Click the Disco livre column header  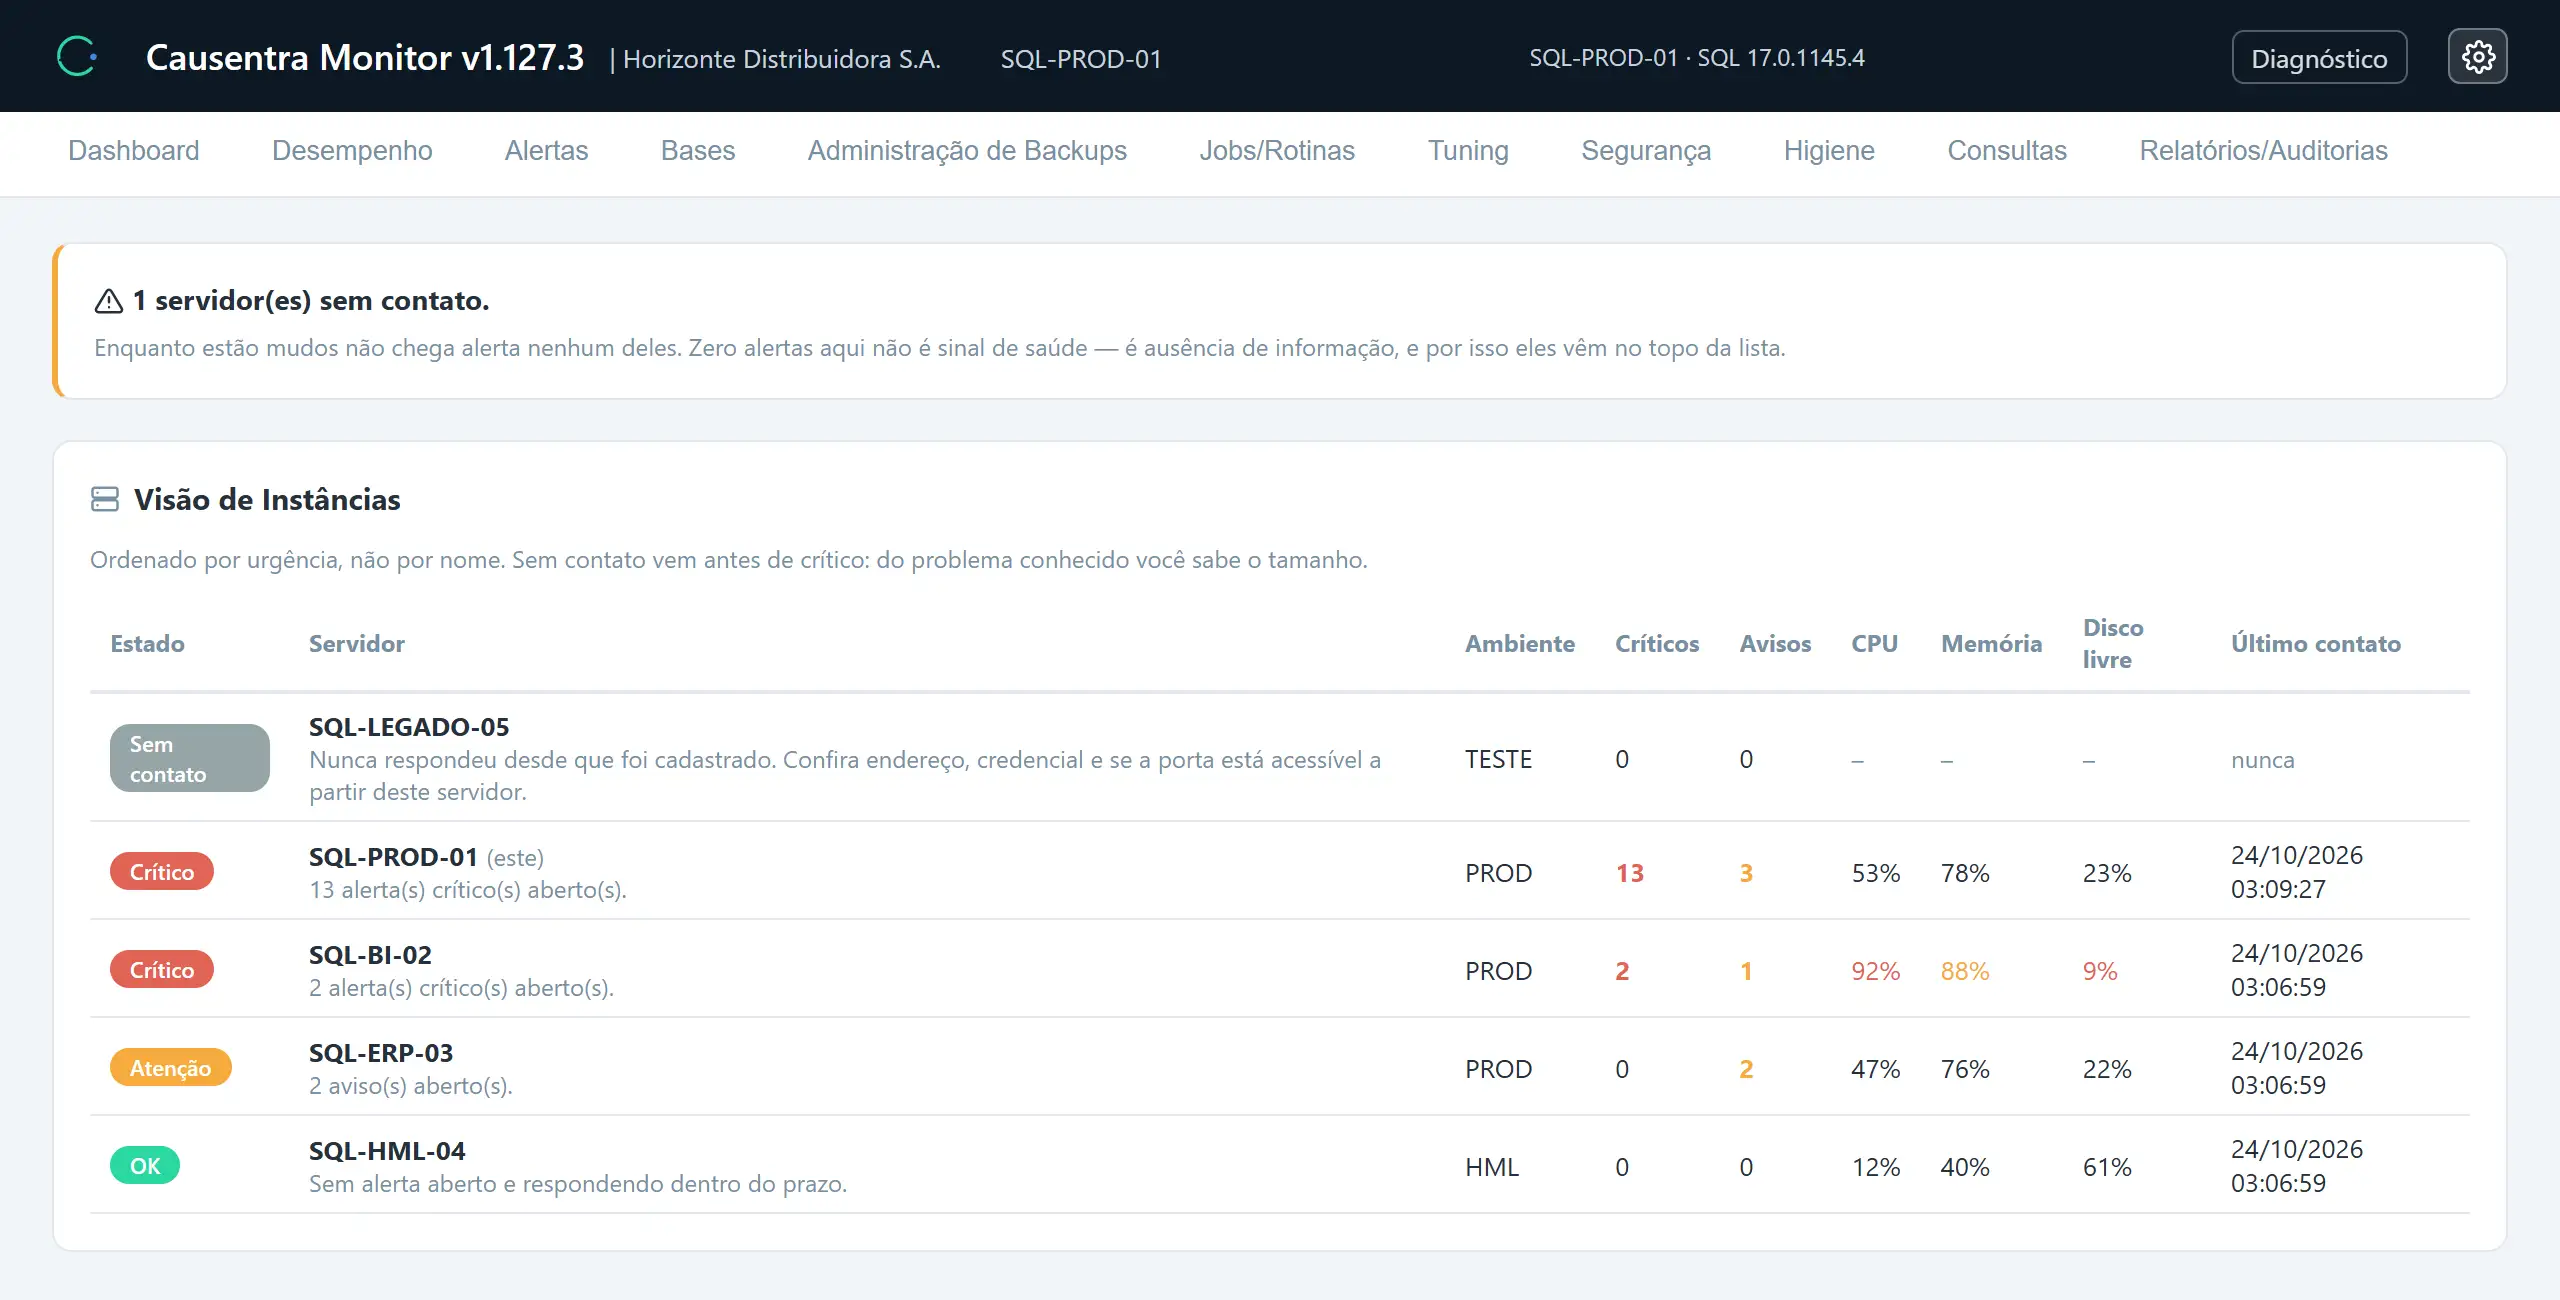point(2113,644)
